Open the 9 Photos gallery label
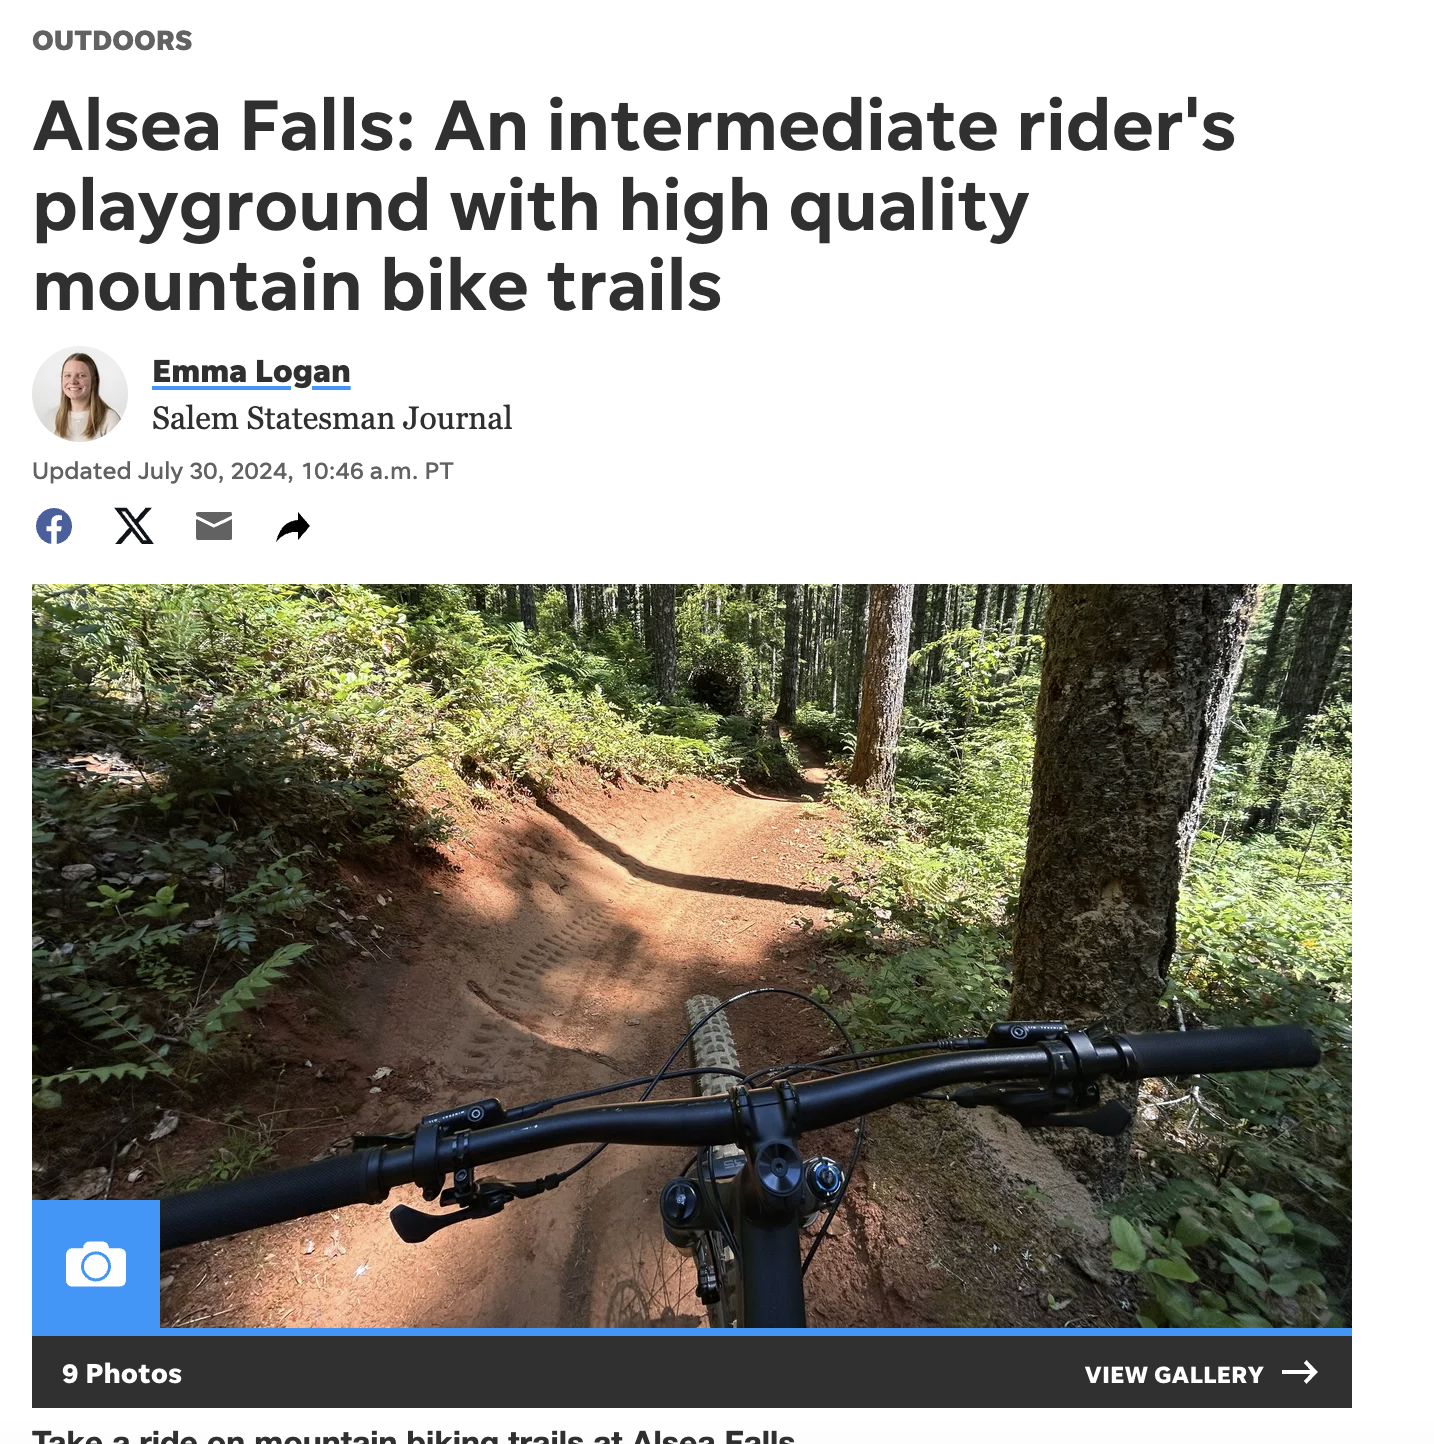Viewport: 1434px width, 1444px height. pyautogui.click(x=122, y=1374)
